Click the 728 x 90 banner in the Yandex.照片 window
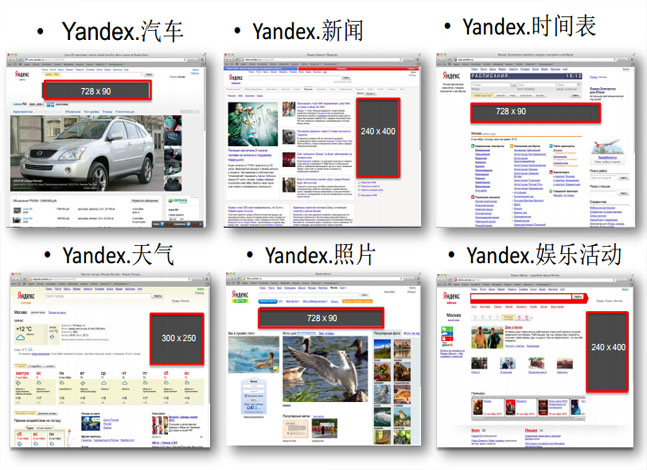This screenshot has width=647, height=470. (321, 318)
